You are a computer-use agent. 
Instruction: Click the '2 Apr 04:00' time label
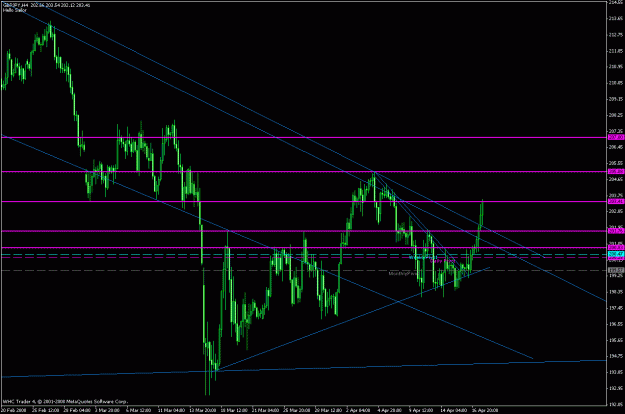click(x=358, y=410)
